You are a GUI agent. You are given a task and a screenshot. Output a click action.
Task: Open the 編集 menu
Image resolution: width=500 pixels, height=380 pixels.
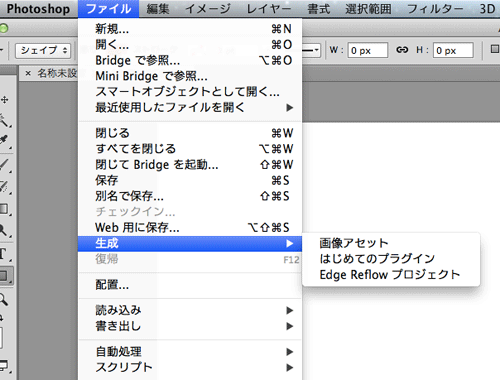point(158,9)
